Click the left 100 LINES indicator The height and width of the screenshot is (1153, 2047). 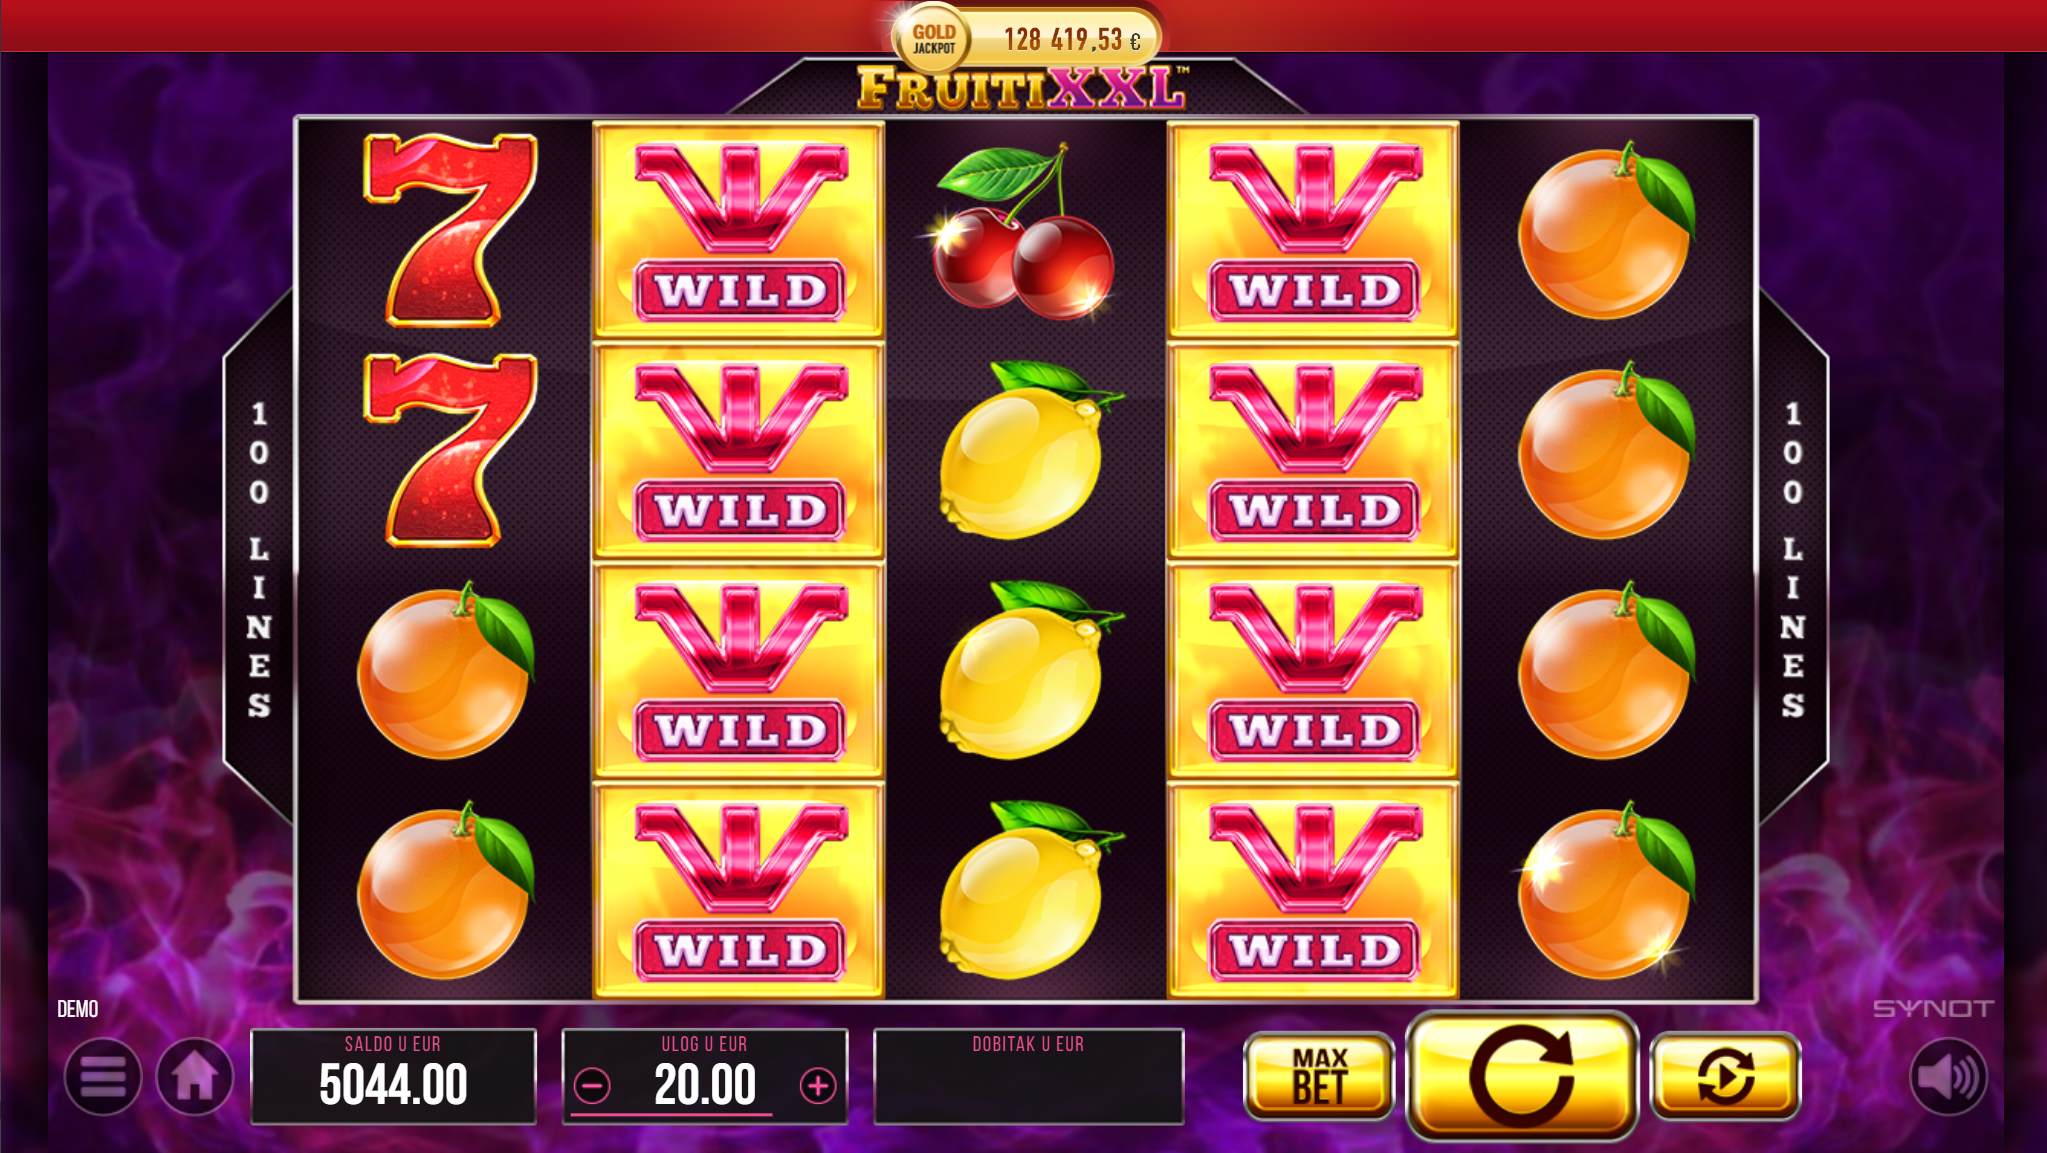pos(259,560)
